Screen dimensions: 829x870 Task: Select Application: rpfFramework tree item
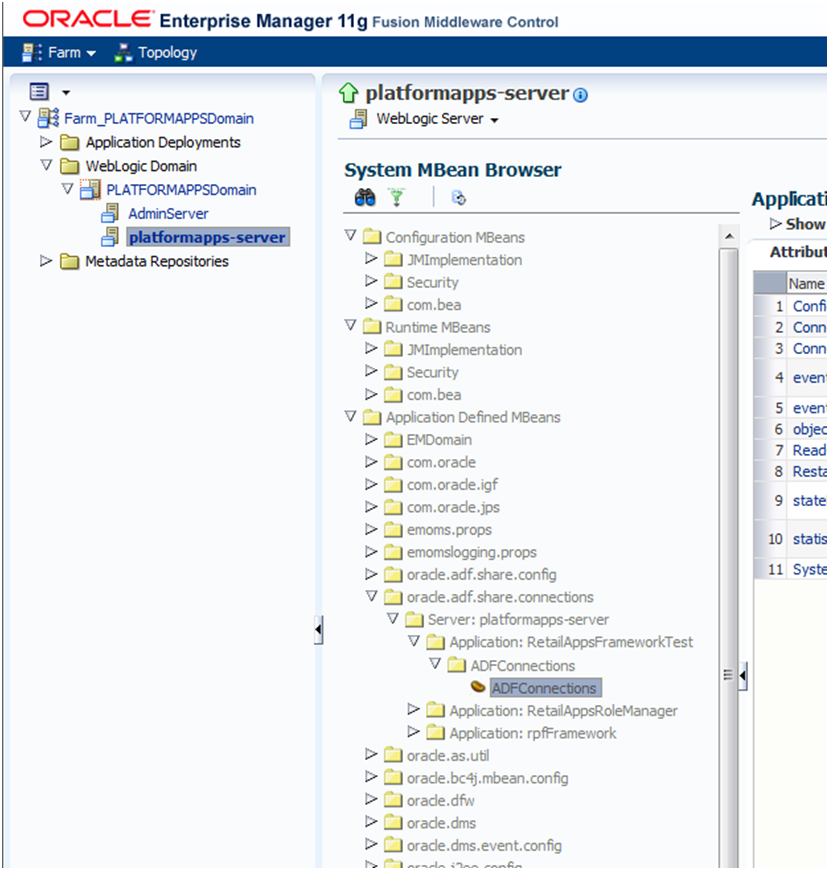tap(533, 734)
